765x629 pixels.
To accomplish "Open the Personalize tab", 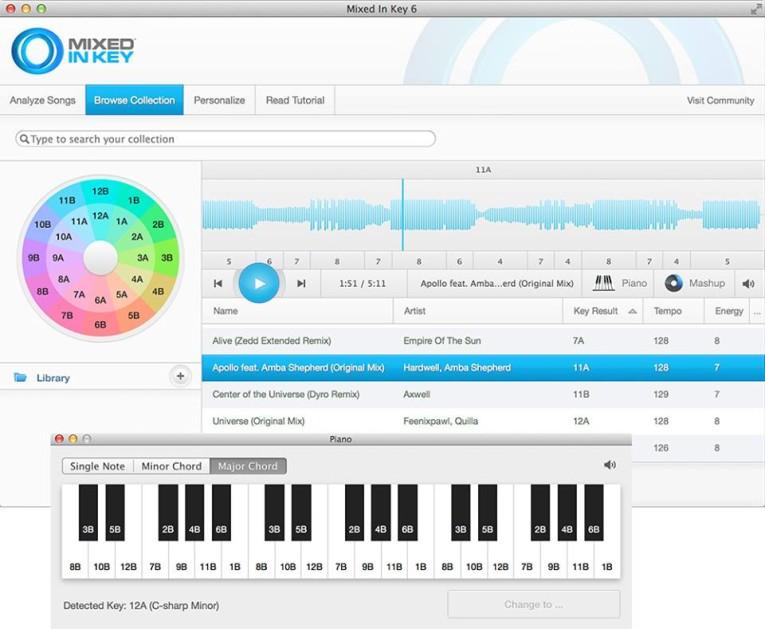I will (219, 100).
